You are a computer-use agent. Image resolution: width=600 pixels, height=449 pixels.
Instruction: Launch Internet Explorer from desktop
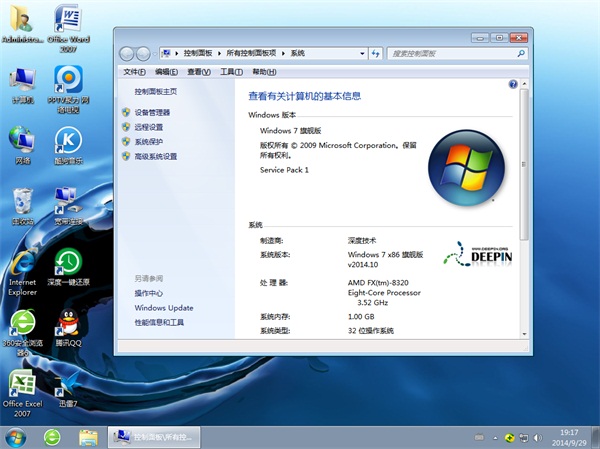pyautogui.click(x=22, y=271)
